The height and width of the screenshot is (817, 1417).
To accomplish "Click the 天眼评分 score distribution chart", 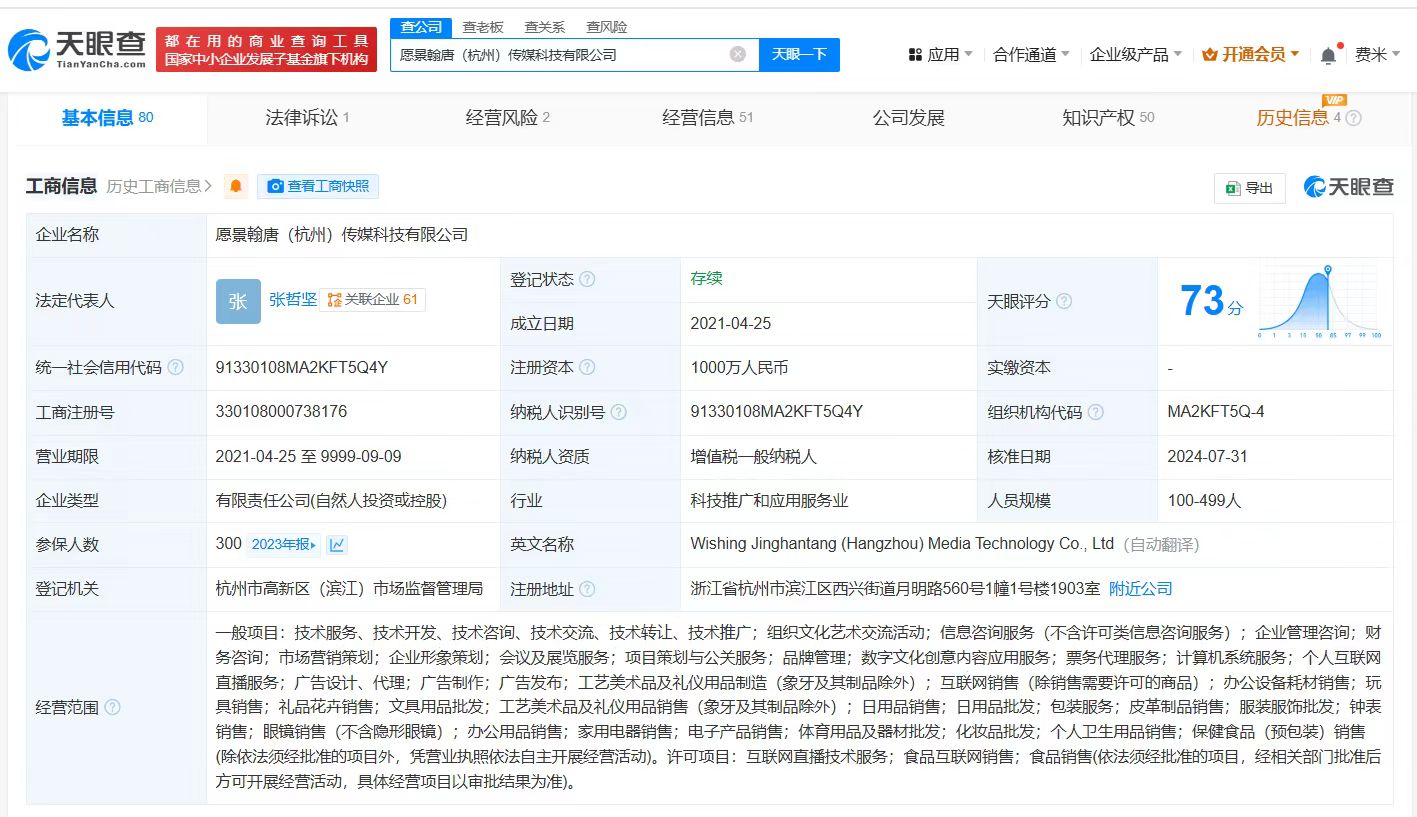I will click(1320, 302).
